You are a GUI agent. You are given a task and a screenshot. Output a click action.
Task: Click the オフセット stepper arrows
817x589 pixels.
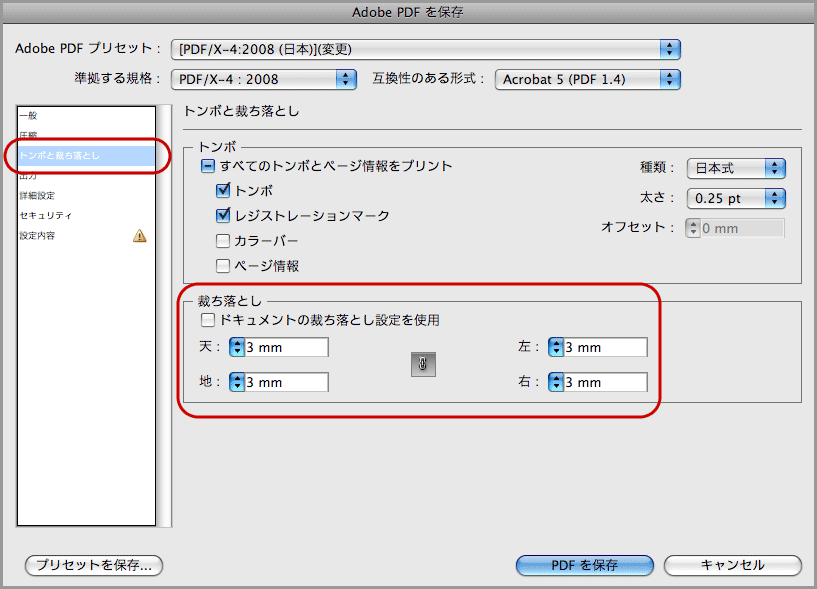tap(692, 228)
